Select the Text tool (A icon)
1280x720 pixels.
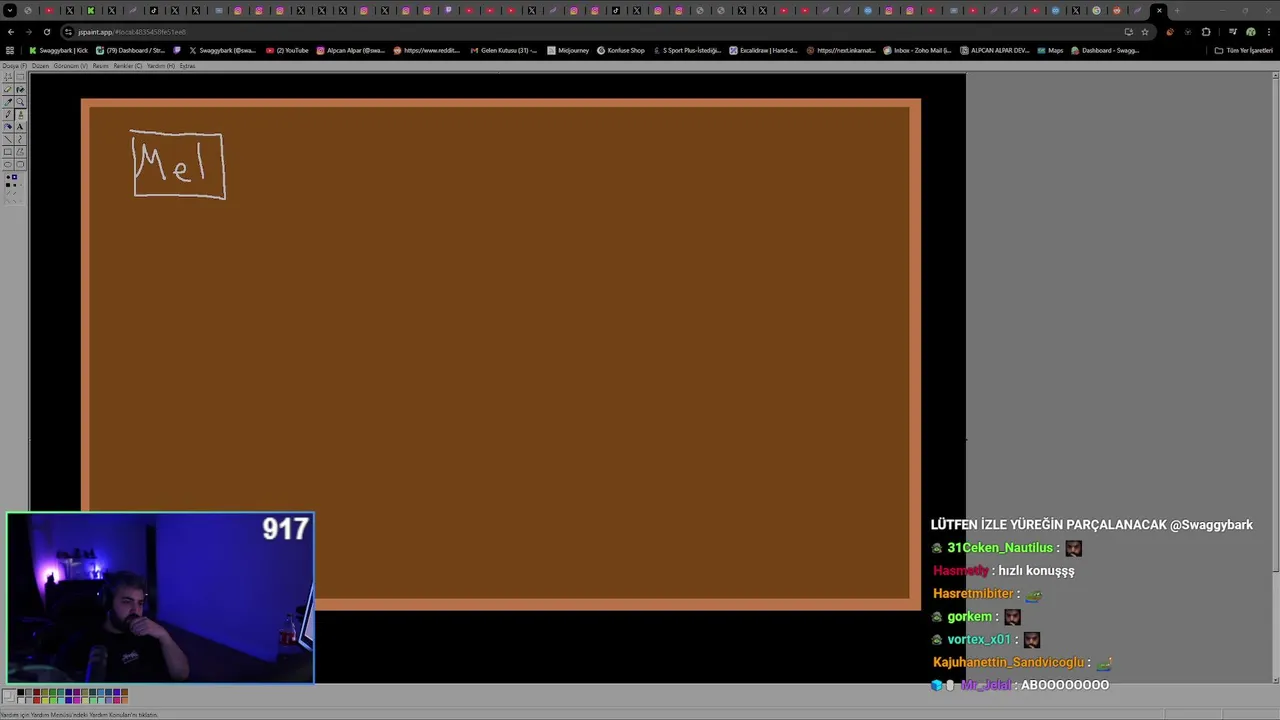click(x=20, y=127)
